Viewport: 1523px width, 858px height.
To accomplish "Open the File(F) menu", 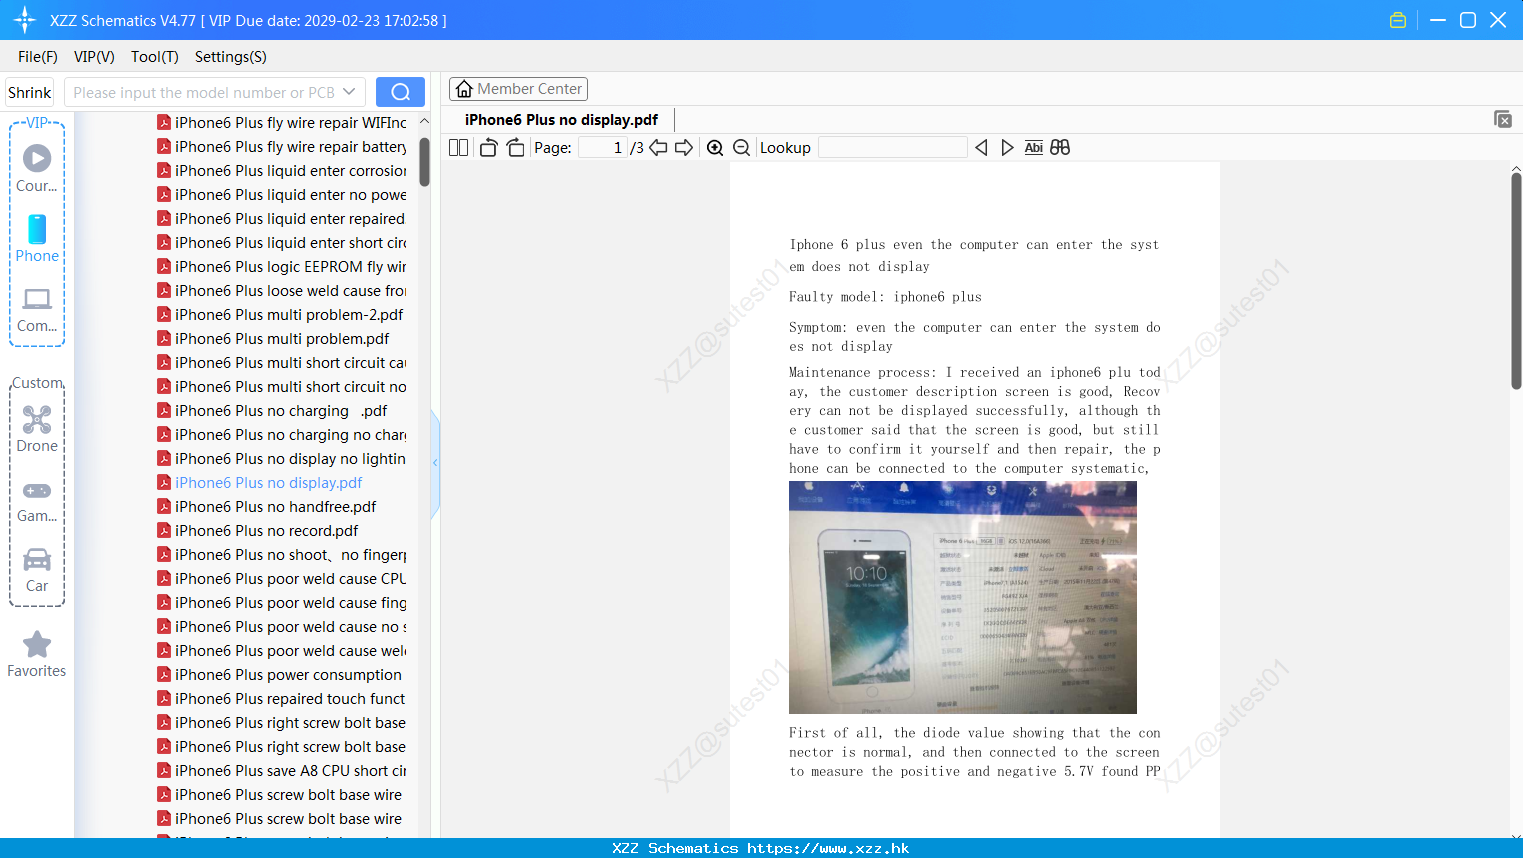I will pos(38,57).
